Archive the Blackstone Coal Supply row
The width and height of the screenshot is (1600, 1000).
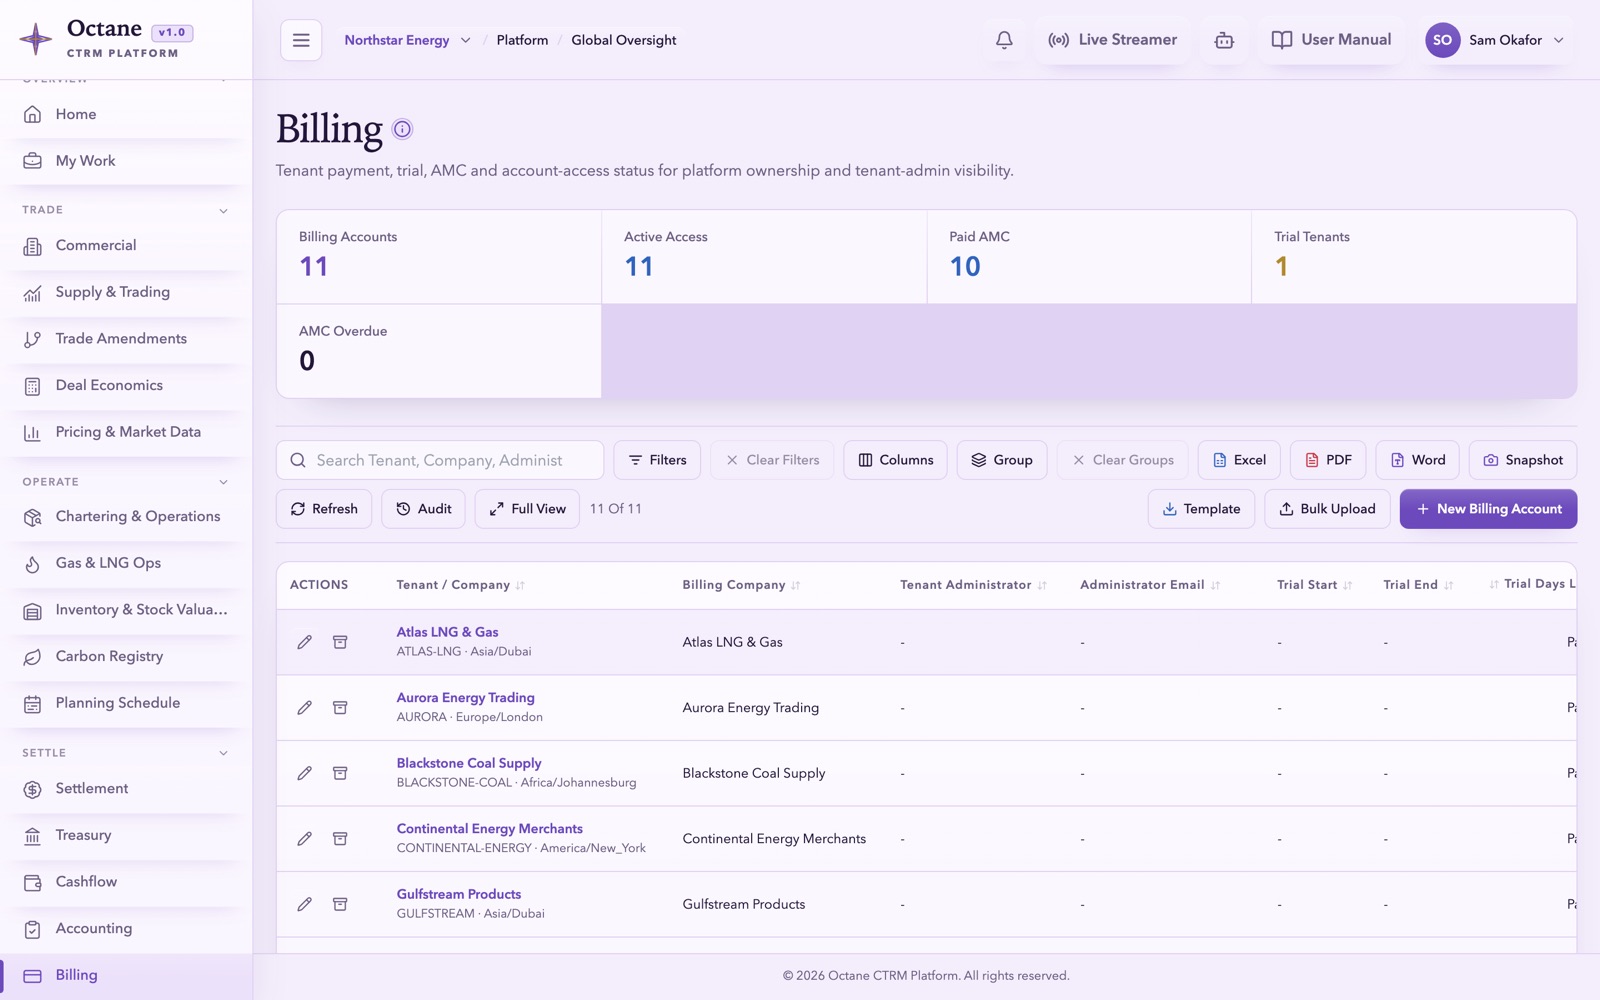[x=340, y=773]
